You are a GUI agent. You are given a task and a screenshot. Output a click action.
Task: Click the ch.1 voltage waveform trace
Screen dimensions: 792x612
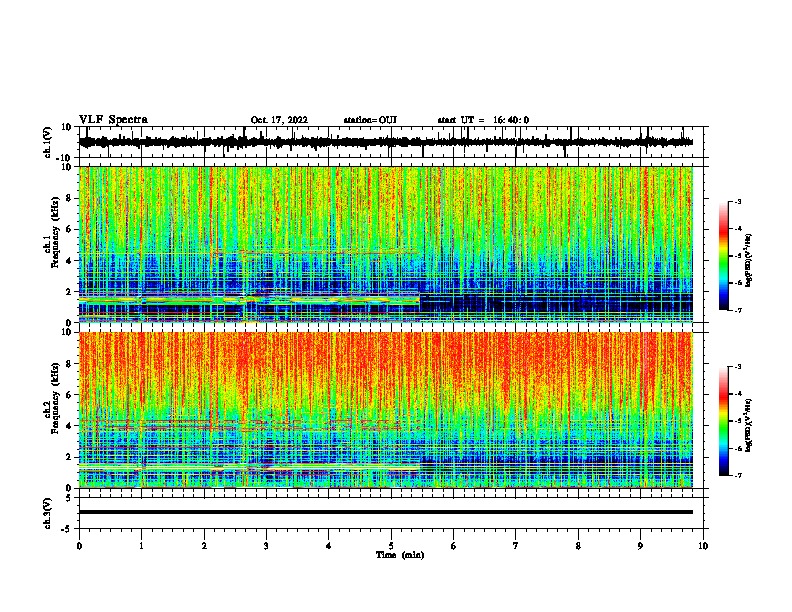coord(386,142)
